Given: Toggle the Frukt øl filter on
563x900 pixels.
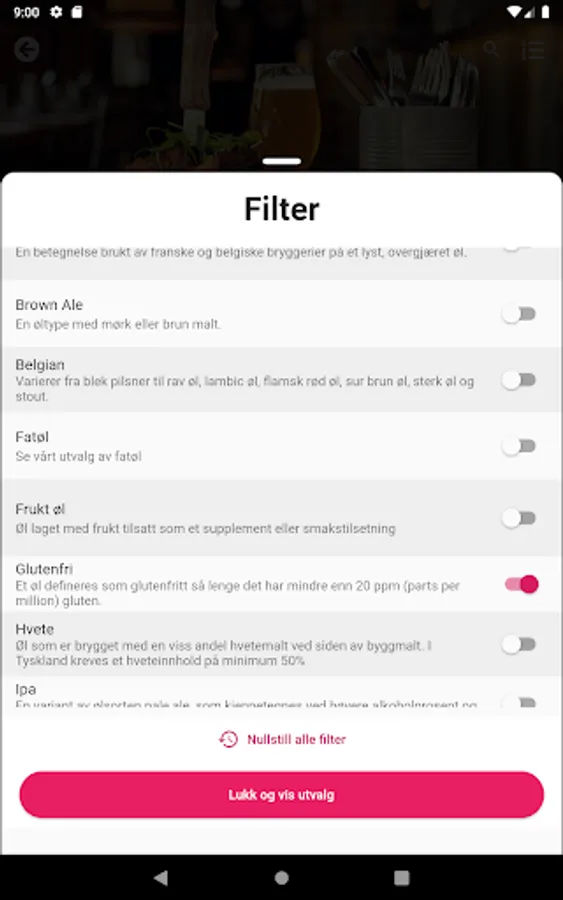Looking at the screenshot, I should pos(519,518).
